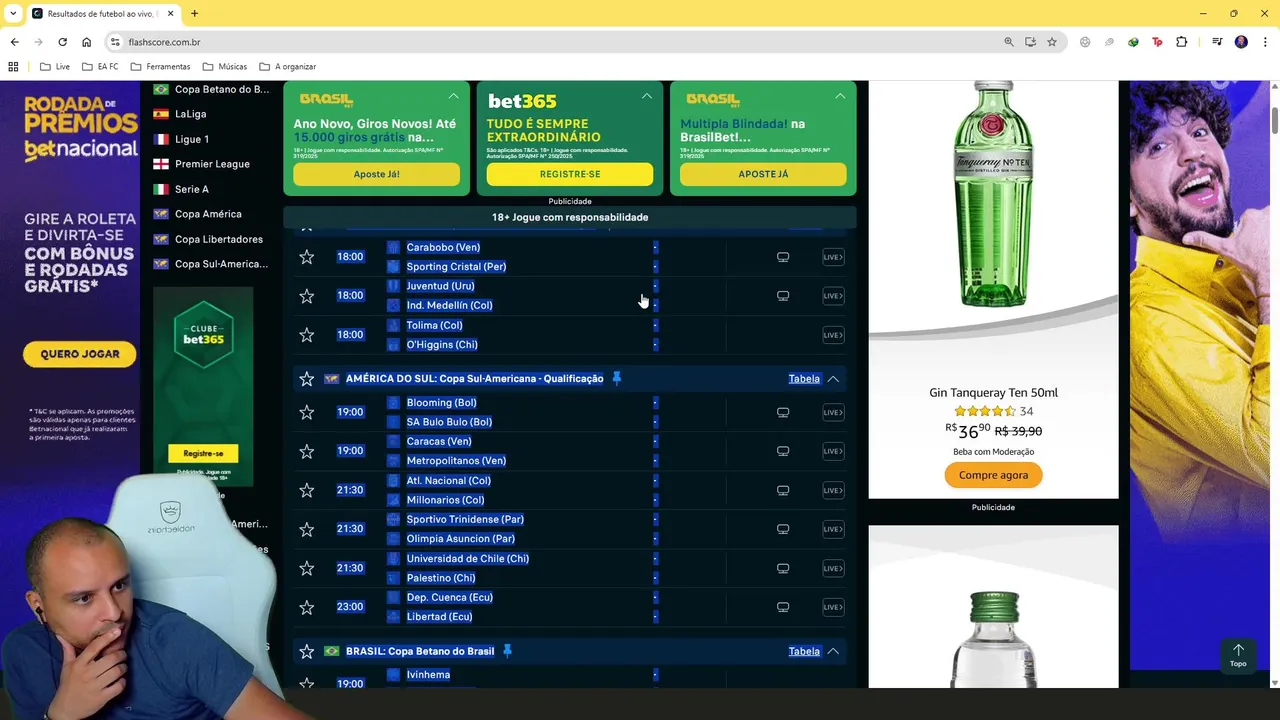The width and height of the screenshot is (1280, 720).
Task: Open the Universidad de Chile team name
Action: pos(467,559)
